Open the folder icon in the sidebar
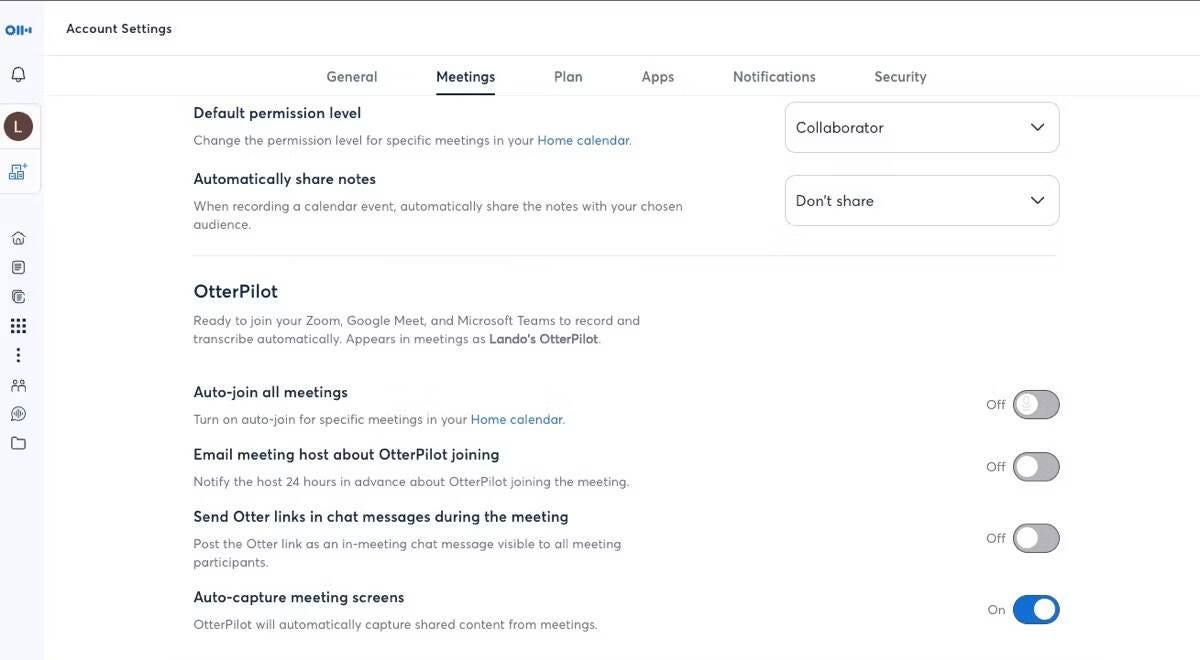Screen dimensions: 1200x660 click(18, 443)
